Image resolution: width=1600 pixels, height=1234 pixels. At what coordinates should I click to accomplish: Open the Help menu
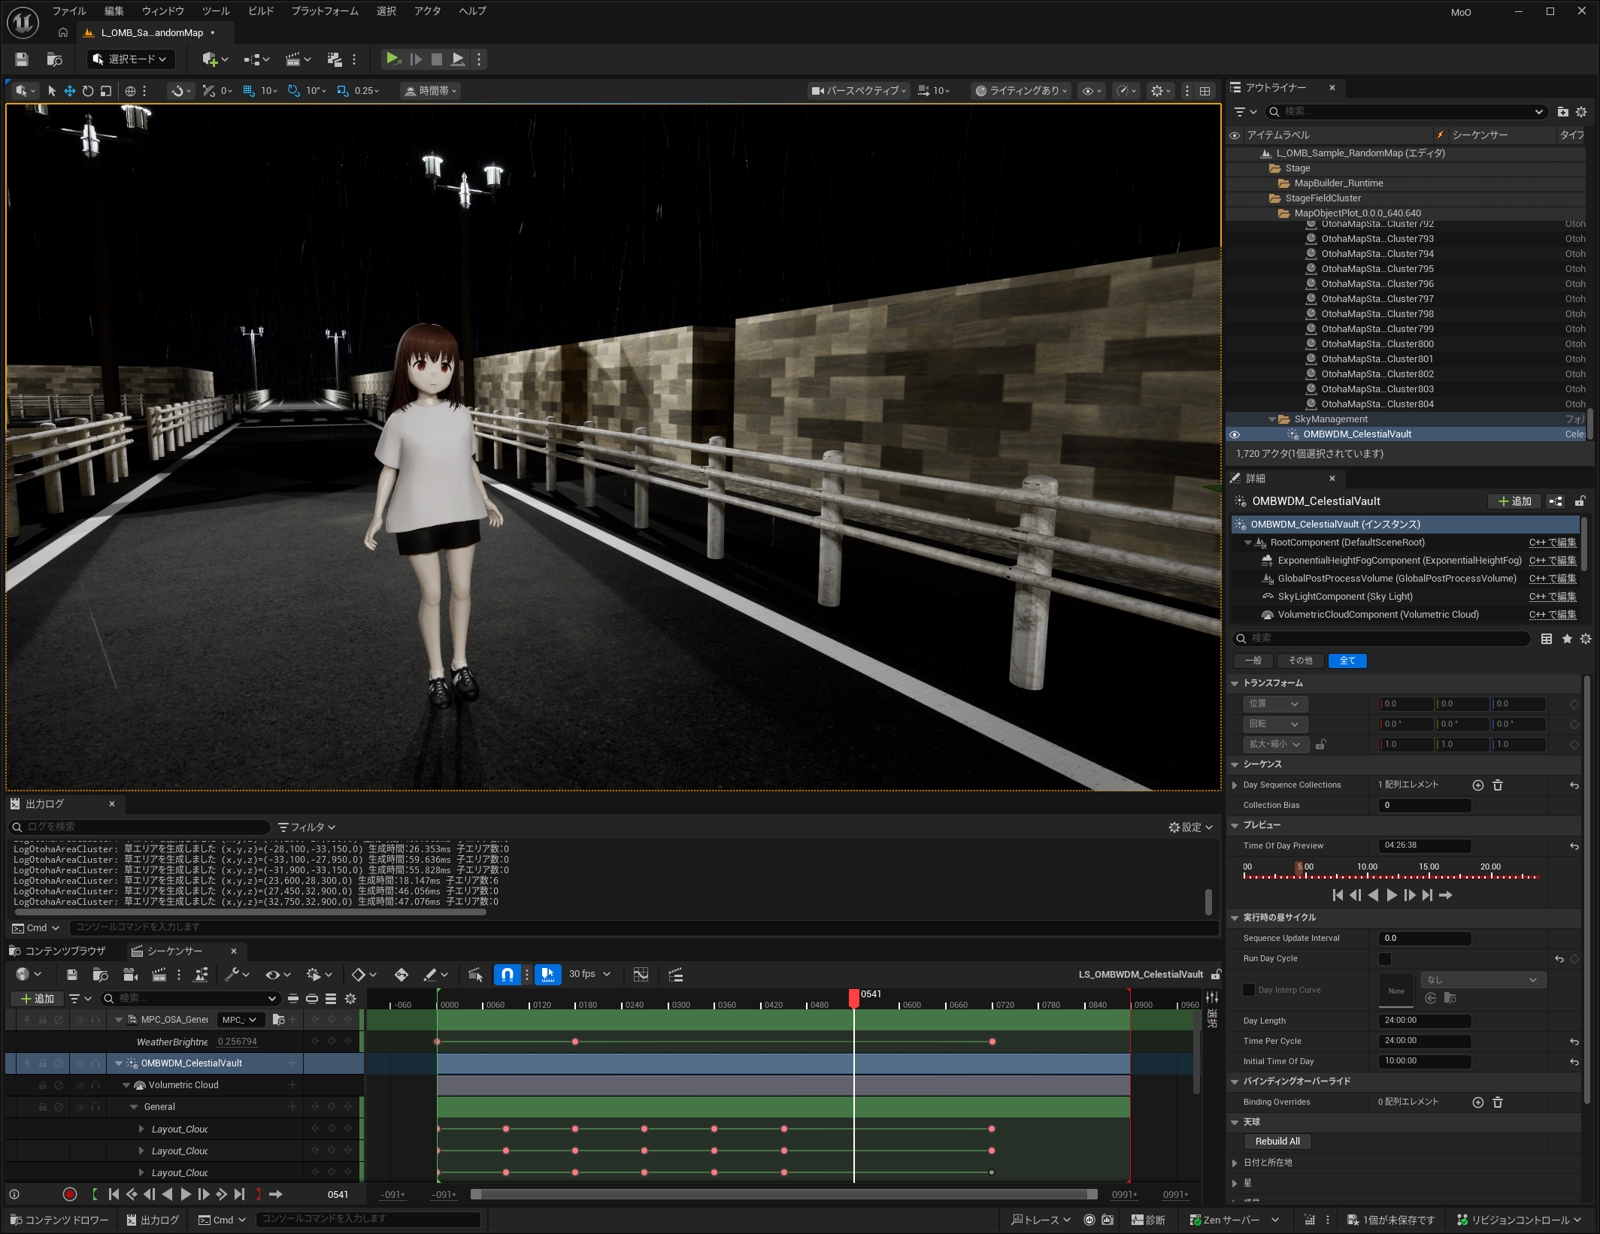pyautogui.click(x=473, y=11)
